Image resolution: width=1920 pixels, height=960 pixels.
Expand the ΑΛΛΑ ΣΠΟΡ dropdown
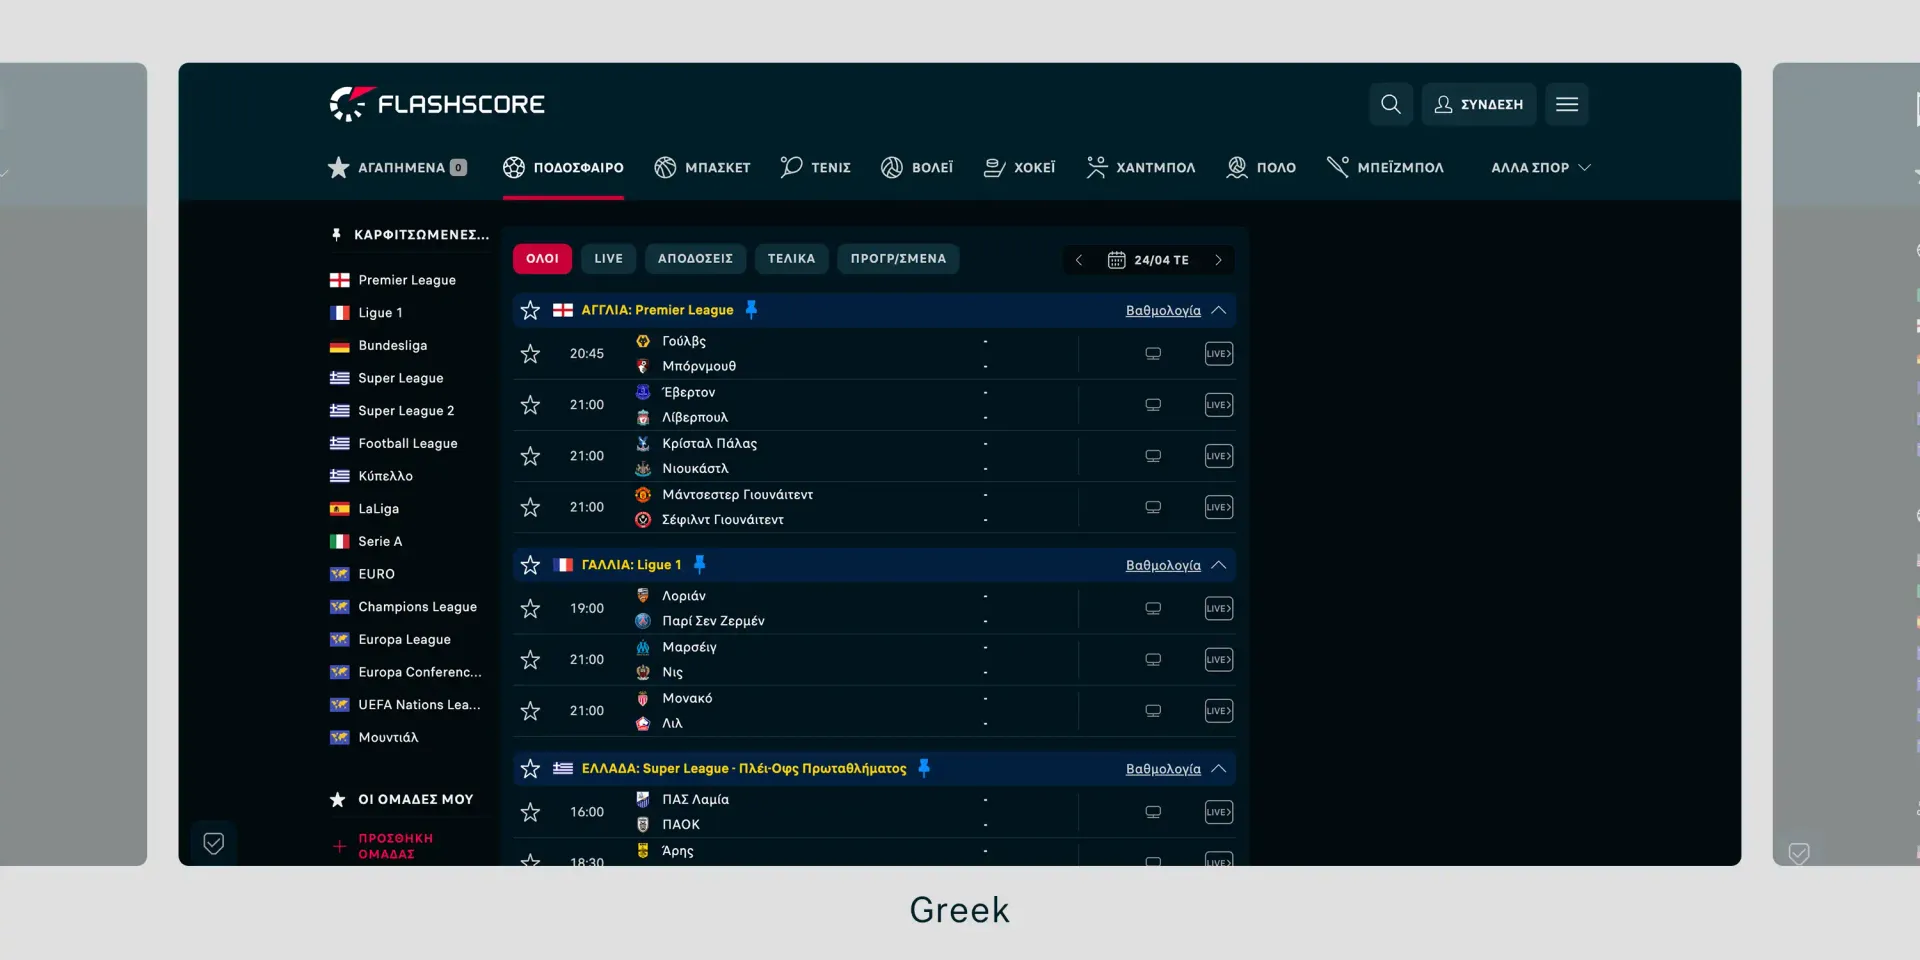point(1540,168)
